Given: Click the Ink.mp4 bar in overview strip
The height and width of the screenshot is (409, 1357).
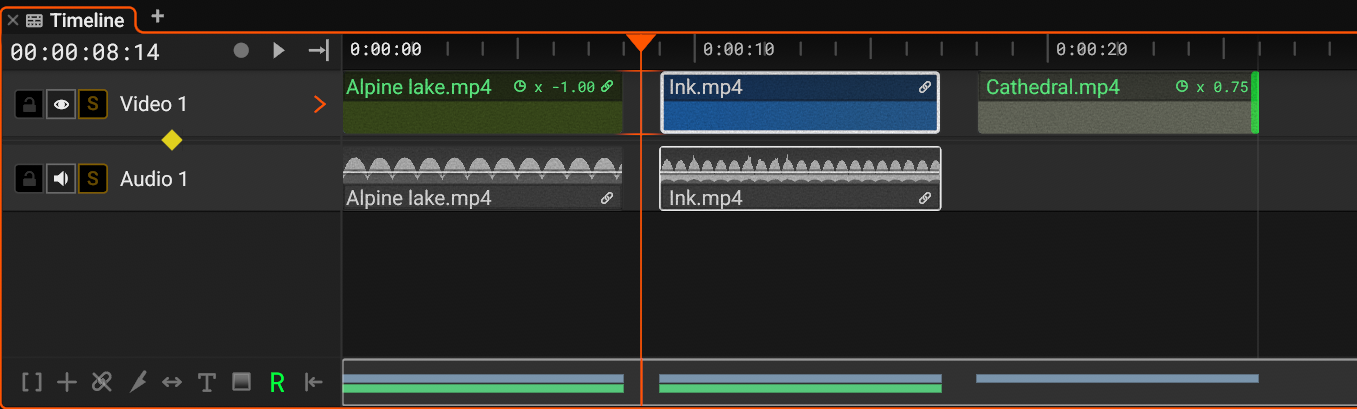Looking at the screenshot, I should 800,383.
